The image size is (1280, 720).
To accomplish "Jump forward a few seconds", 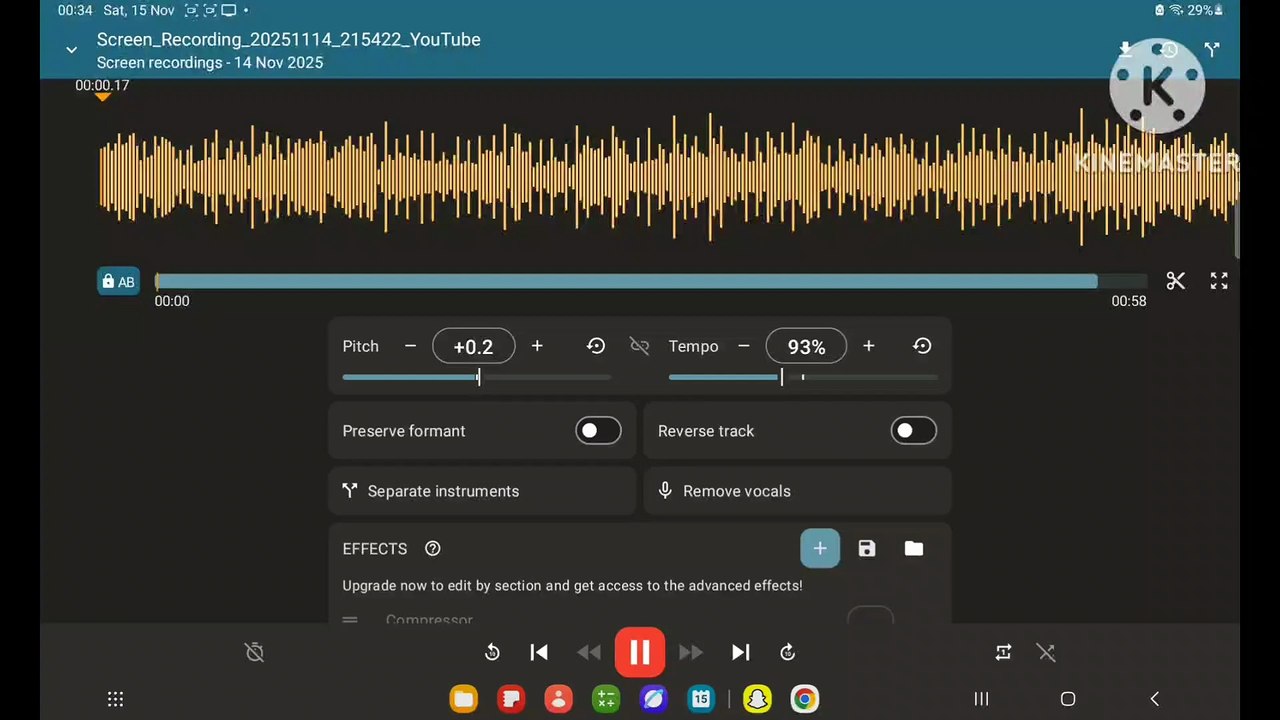I will (788, 652).
